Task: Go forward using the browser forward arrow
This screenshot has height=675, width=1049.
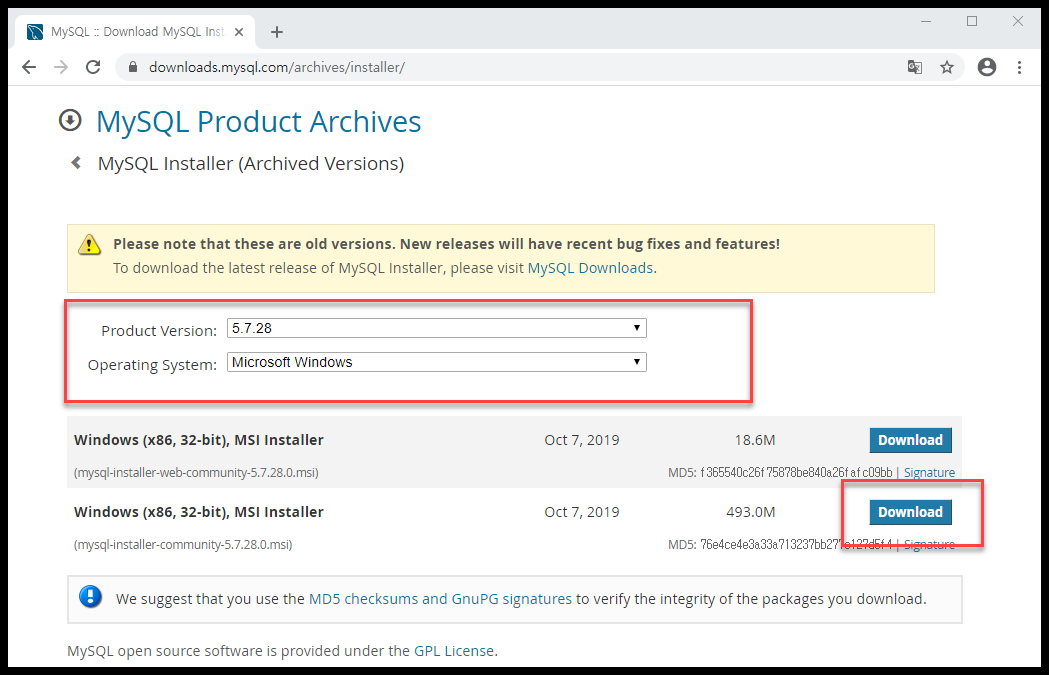Action: [61, 67]
